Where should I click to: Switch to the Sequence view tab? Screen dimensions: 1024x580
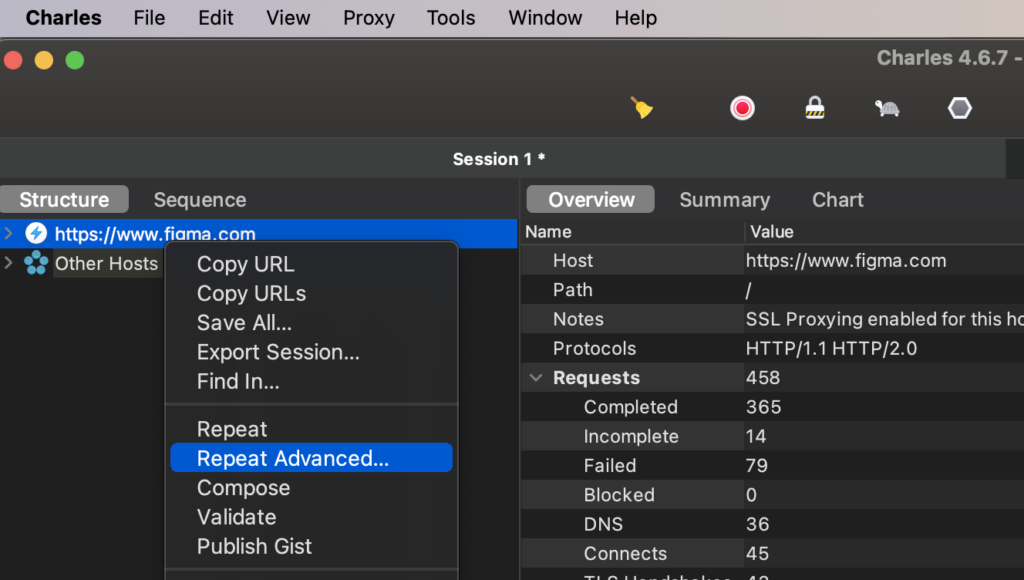pyautogui.click(x=199, y=200)
